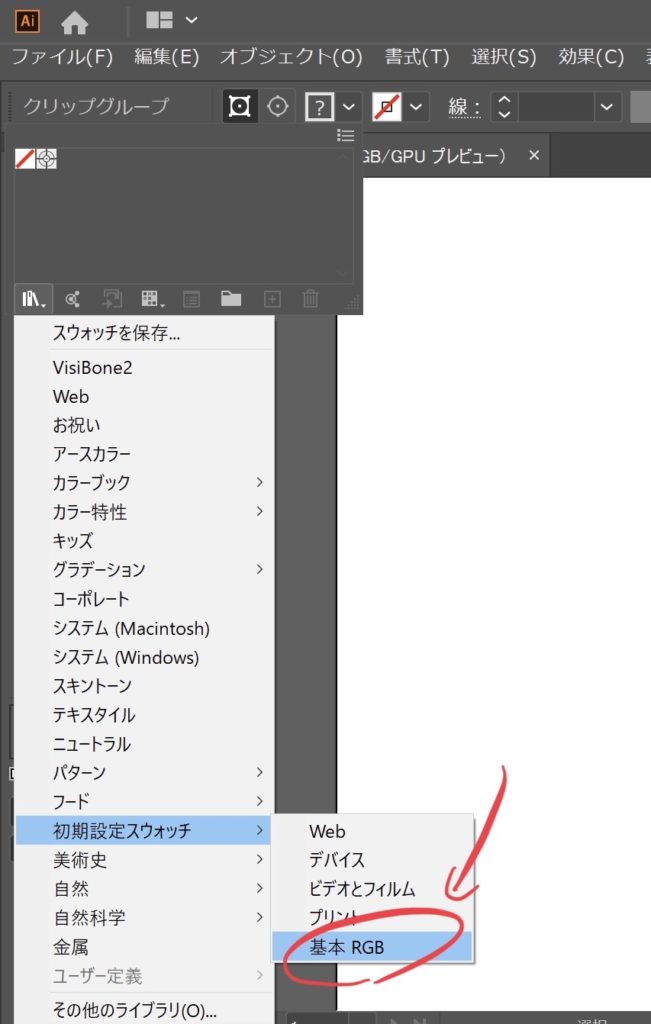The width and height of the screenshot is (651, 1024).
Task: Select システム (Windows) library
Action: (x=144, y=657)
